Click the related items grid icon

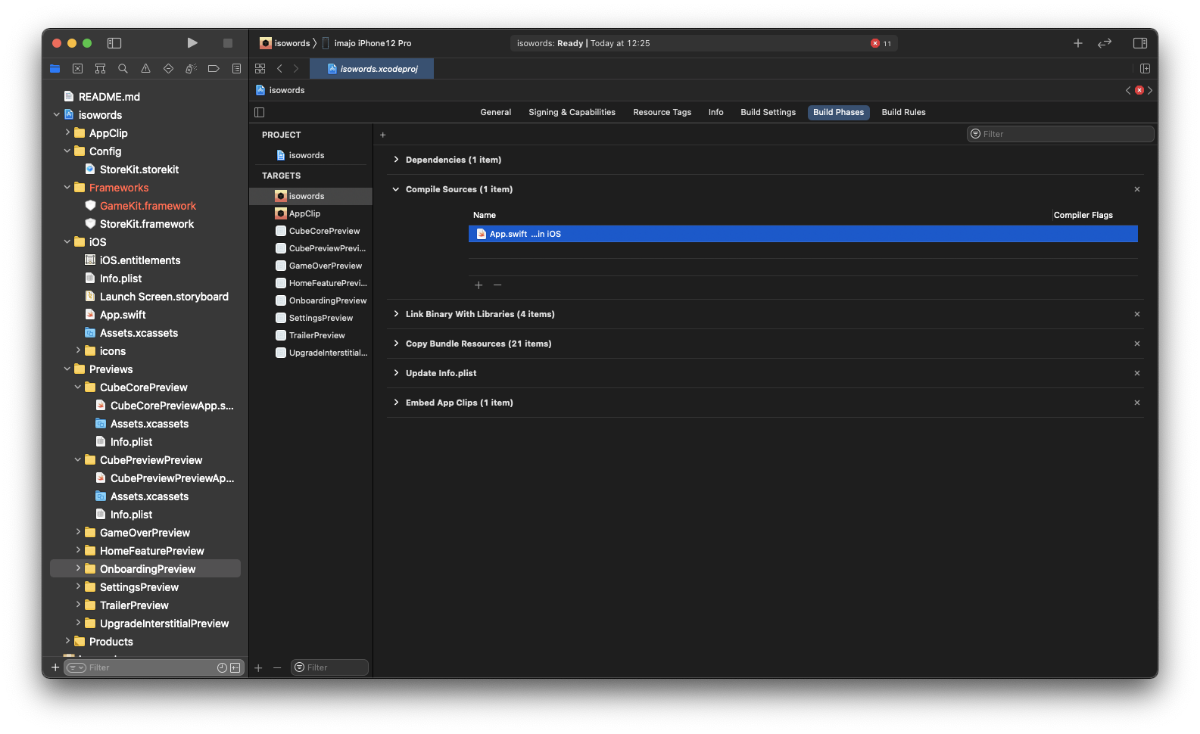tap(260, 68)
